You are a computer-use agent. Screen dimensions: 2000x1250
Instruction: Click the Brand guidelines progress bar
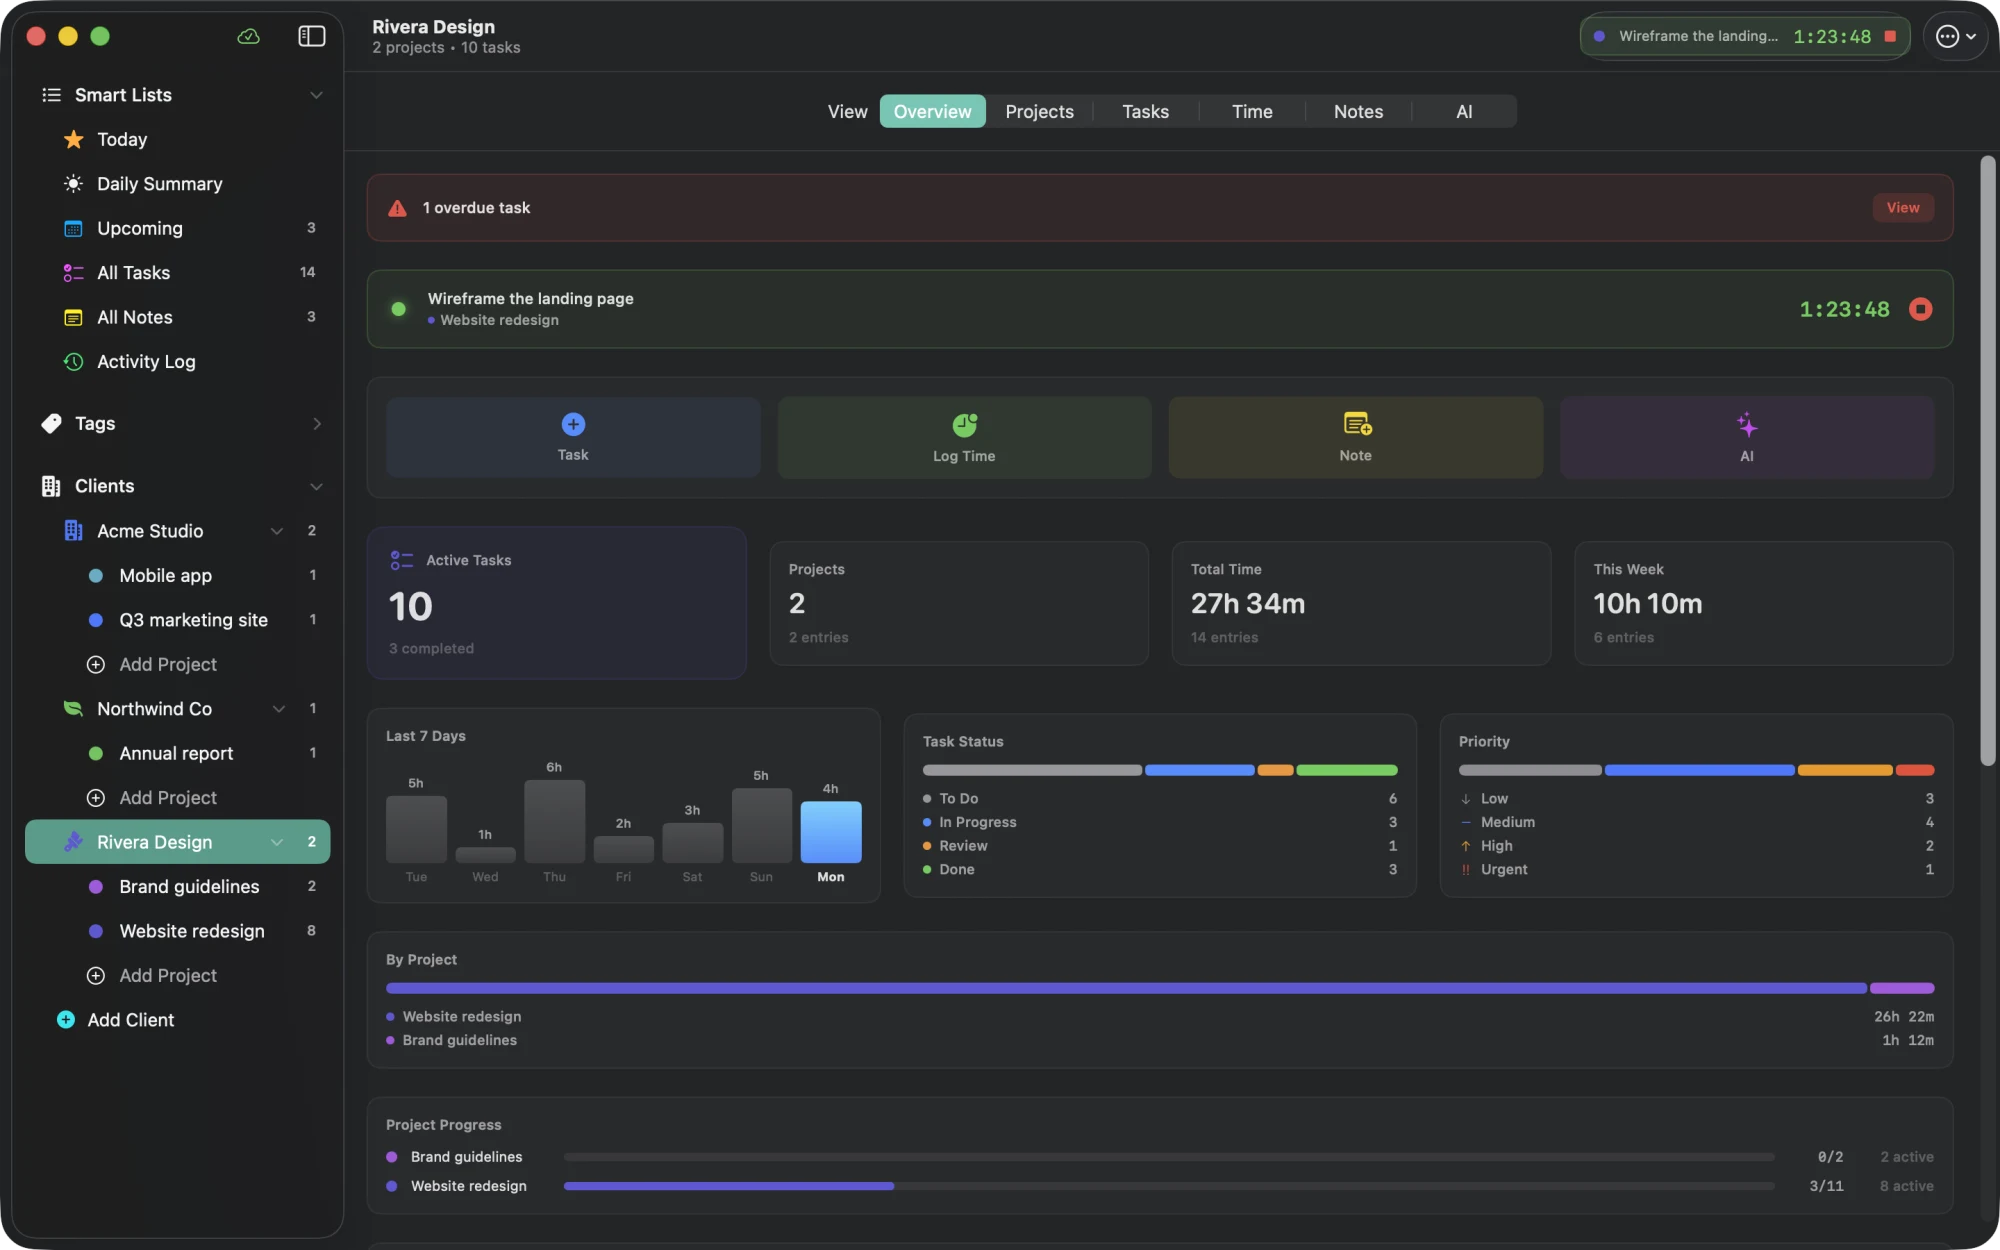click(x=1169, y=1157)
